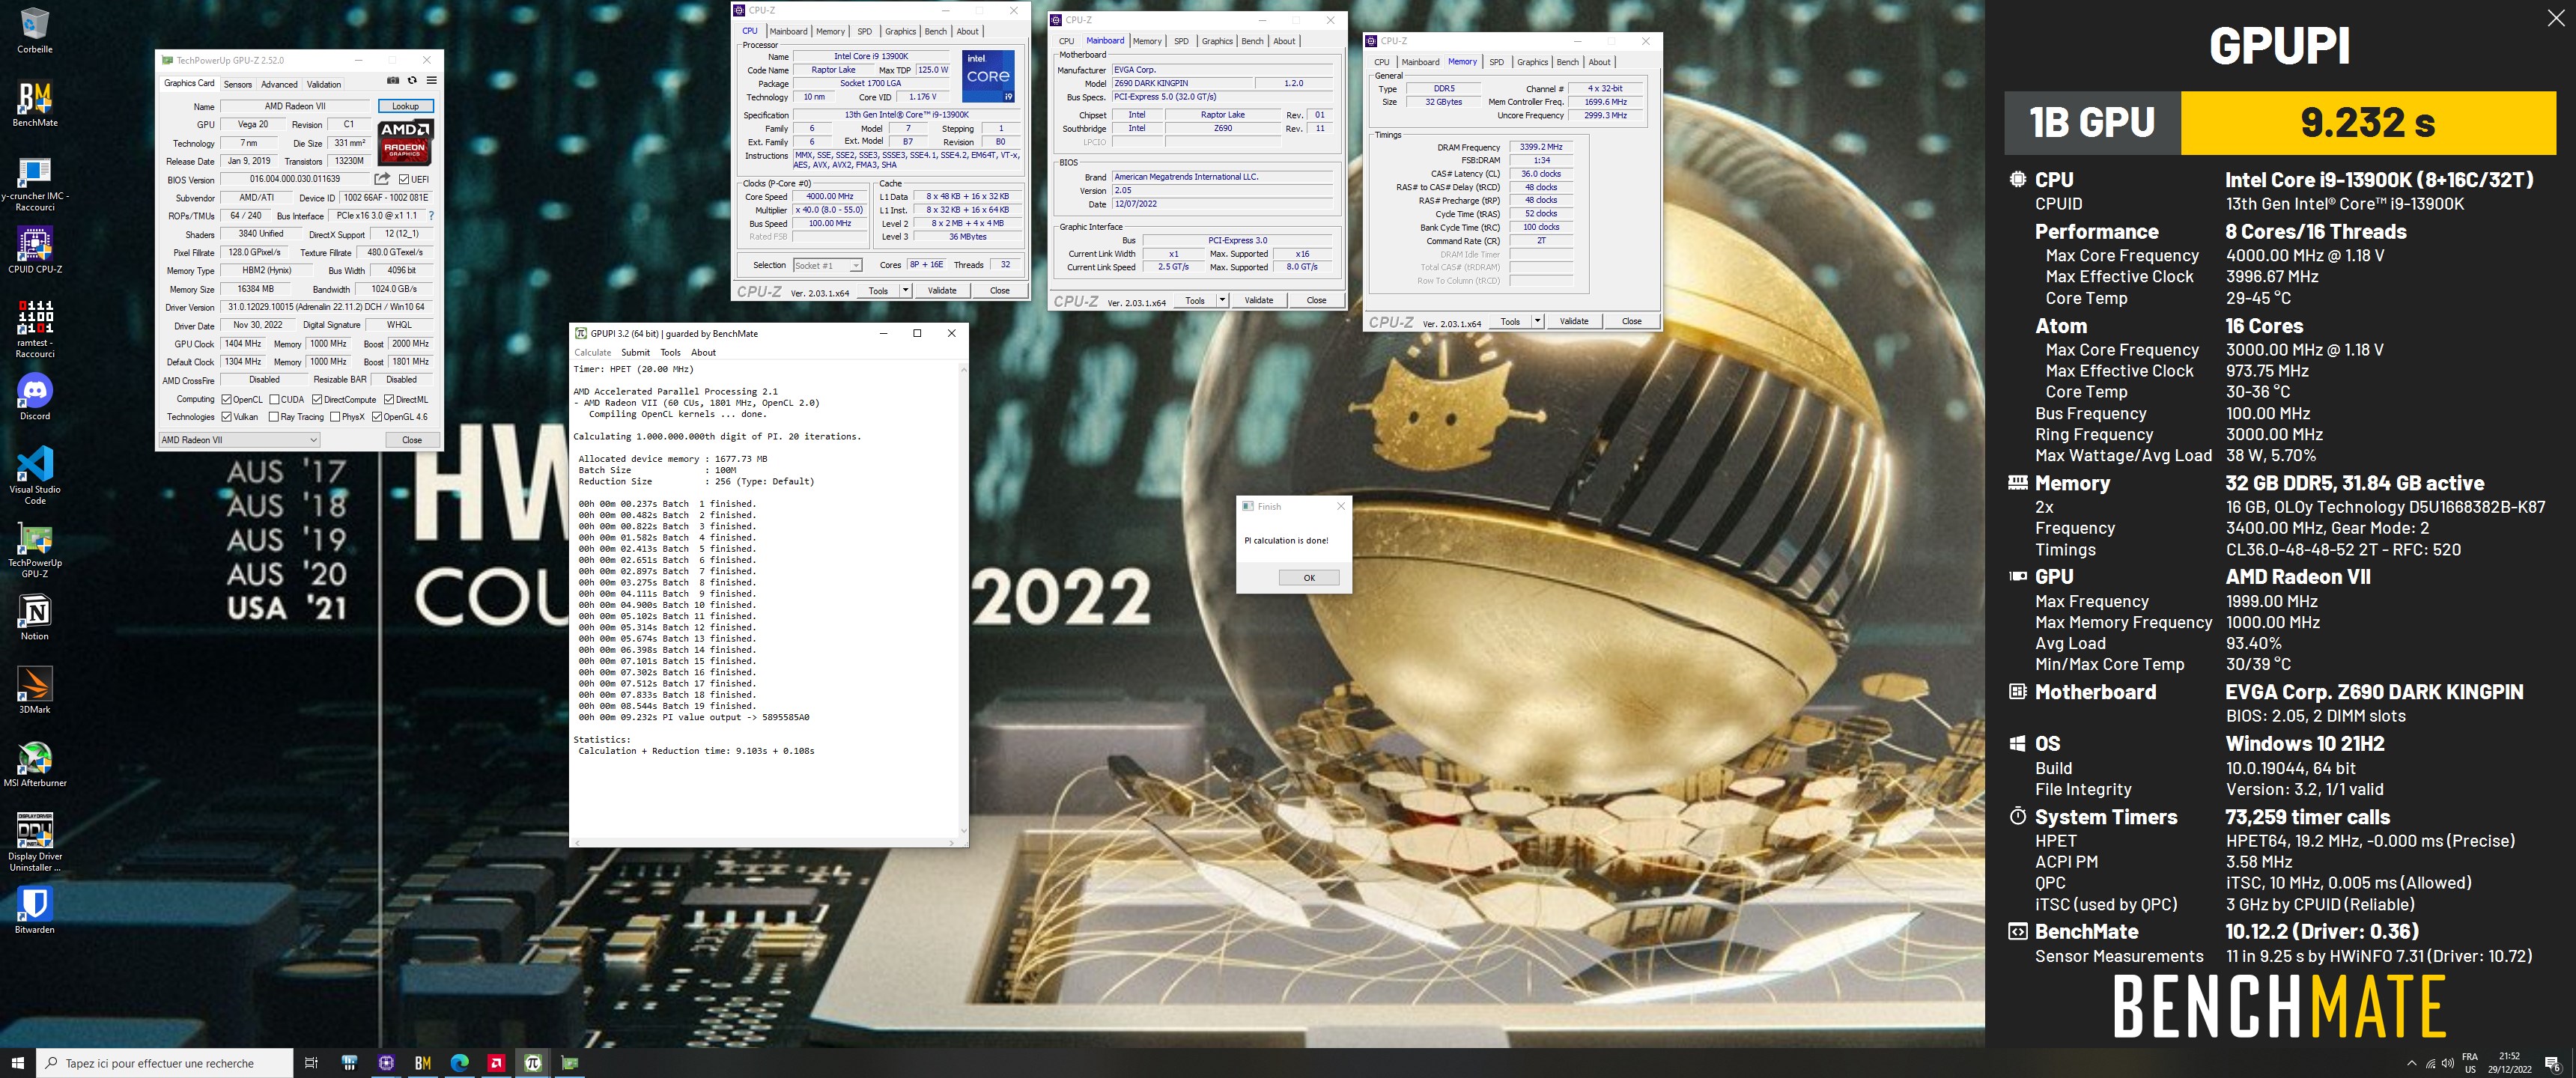Click the BIOS export share icon in GPU-Z
Screen dimensions: 2576x1078
[382, 179]
